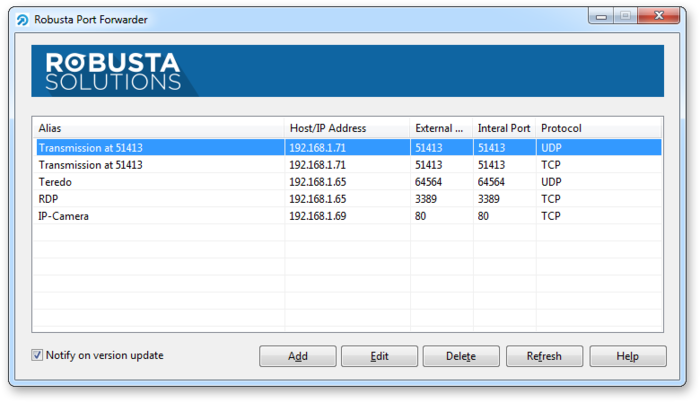Click the External port column header
The height and width of the screenshot is (402, 700).
click(440, 128)
